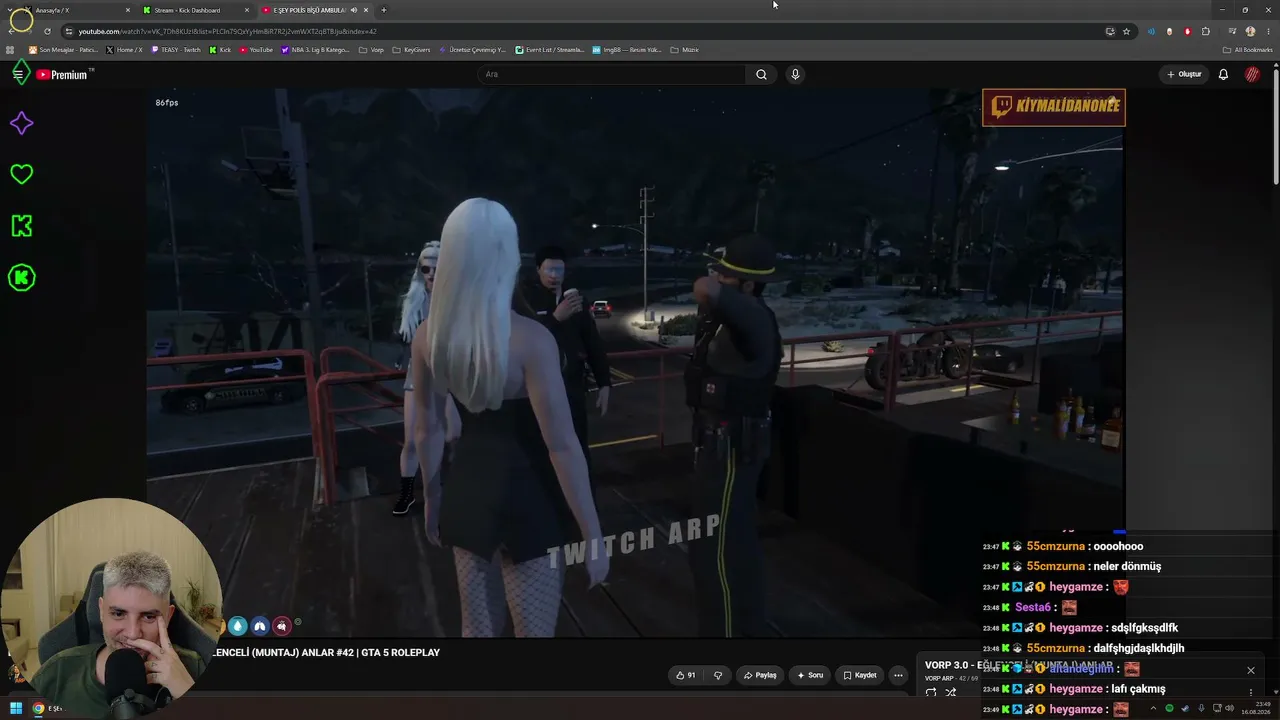Viewport: 1280px width, 720px height.
Task: Show hidden system tray icons
Action: (1154, 709)
